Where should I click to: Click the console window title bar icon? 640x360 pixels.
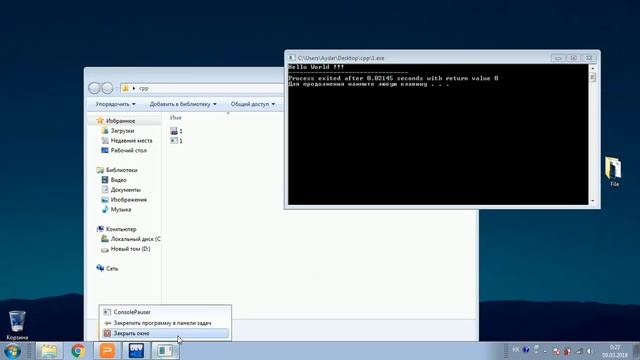tap(292, 58)
